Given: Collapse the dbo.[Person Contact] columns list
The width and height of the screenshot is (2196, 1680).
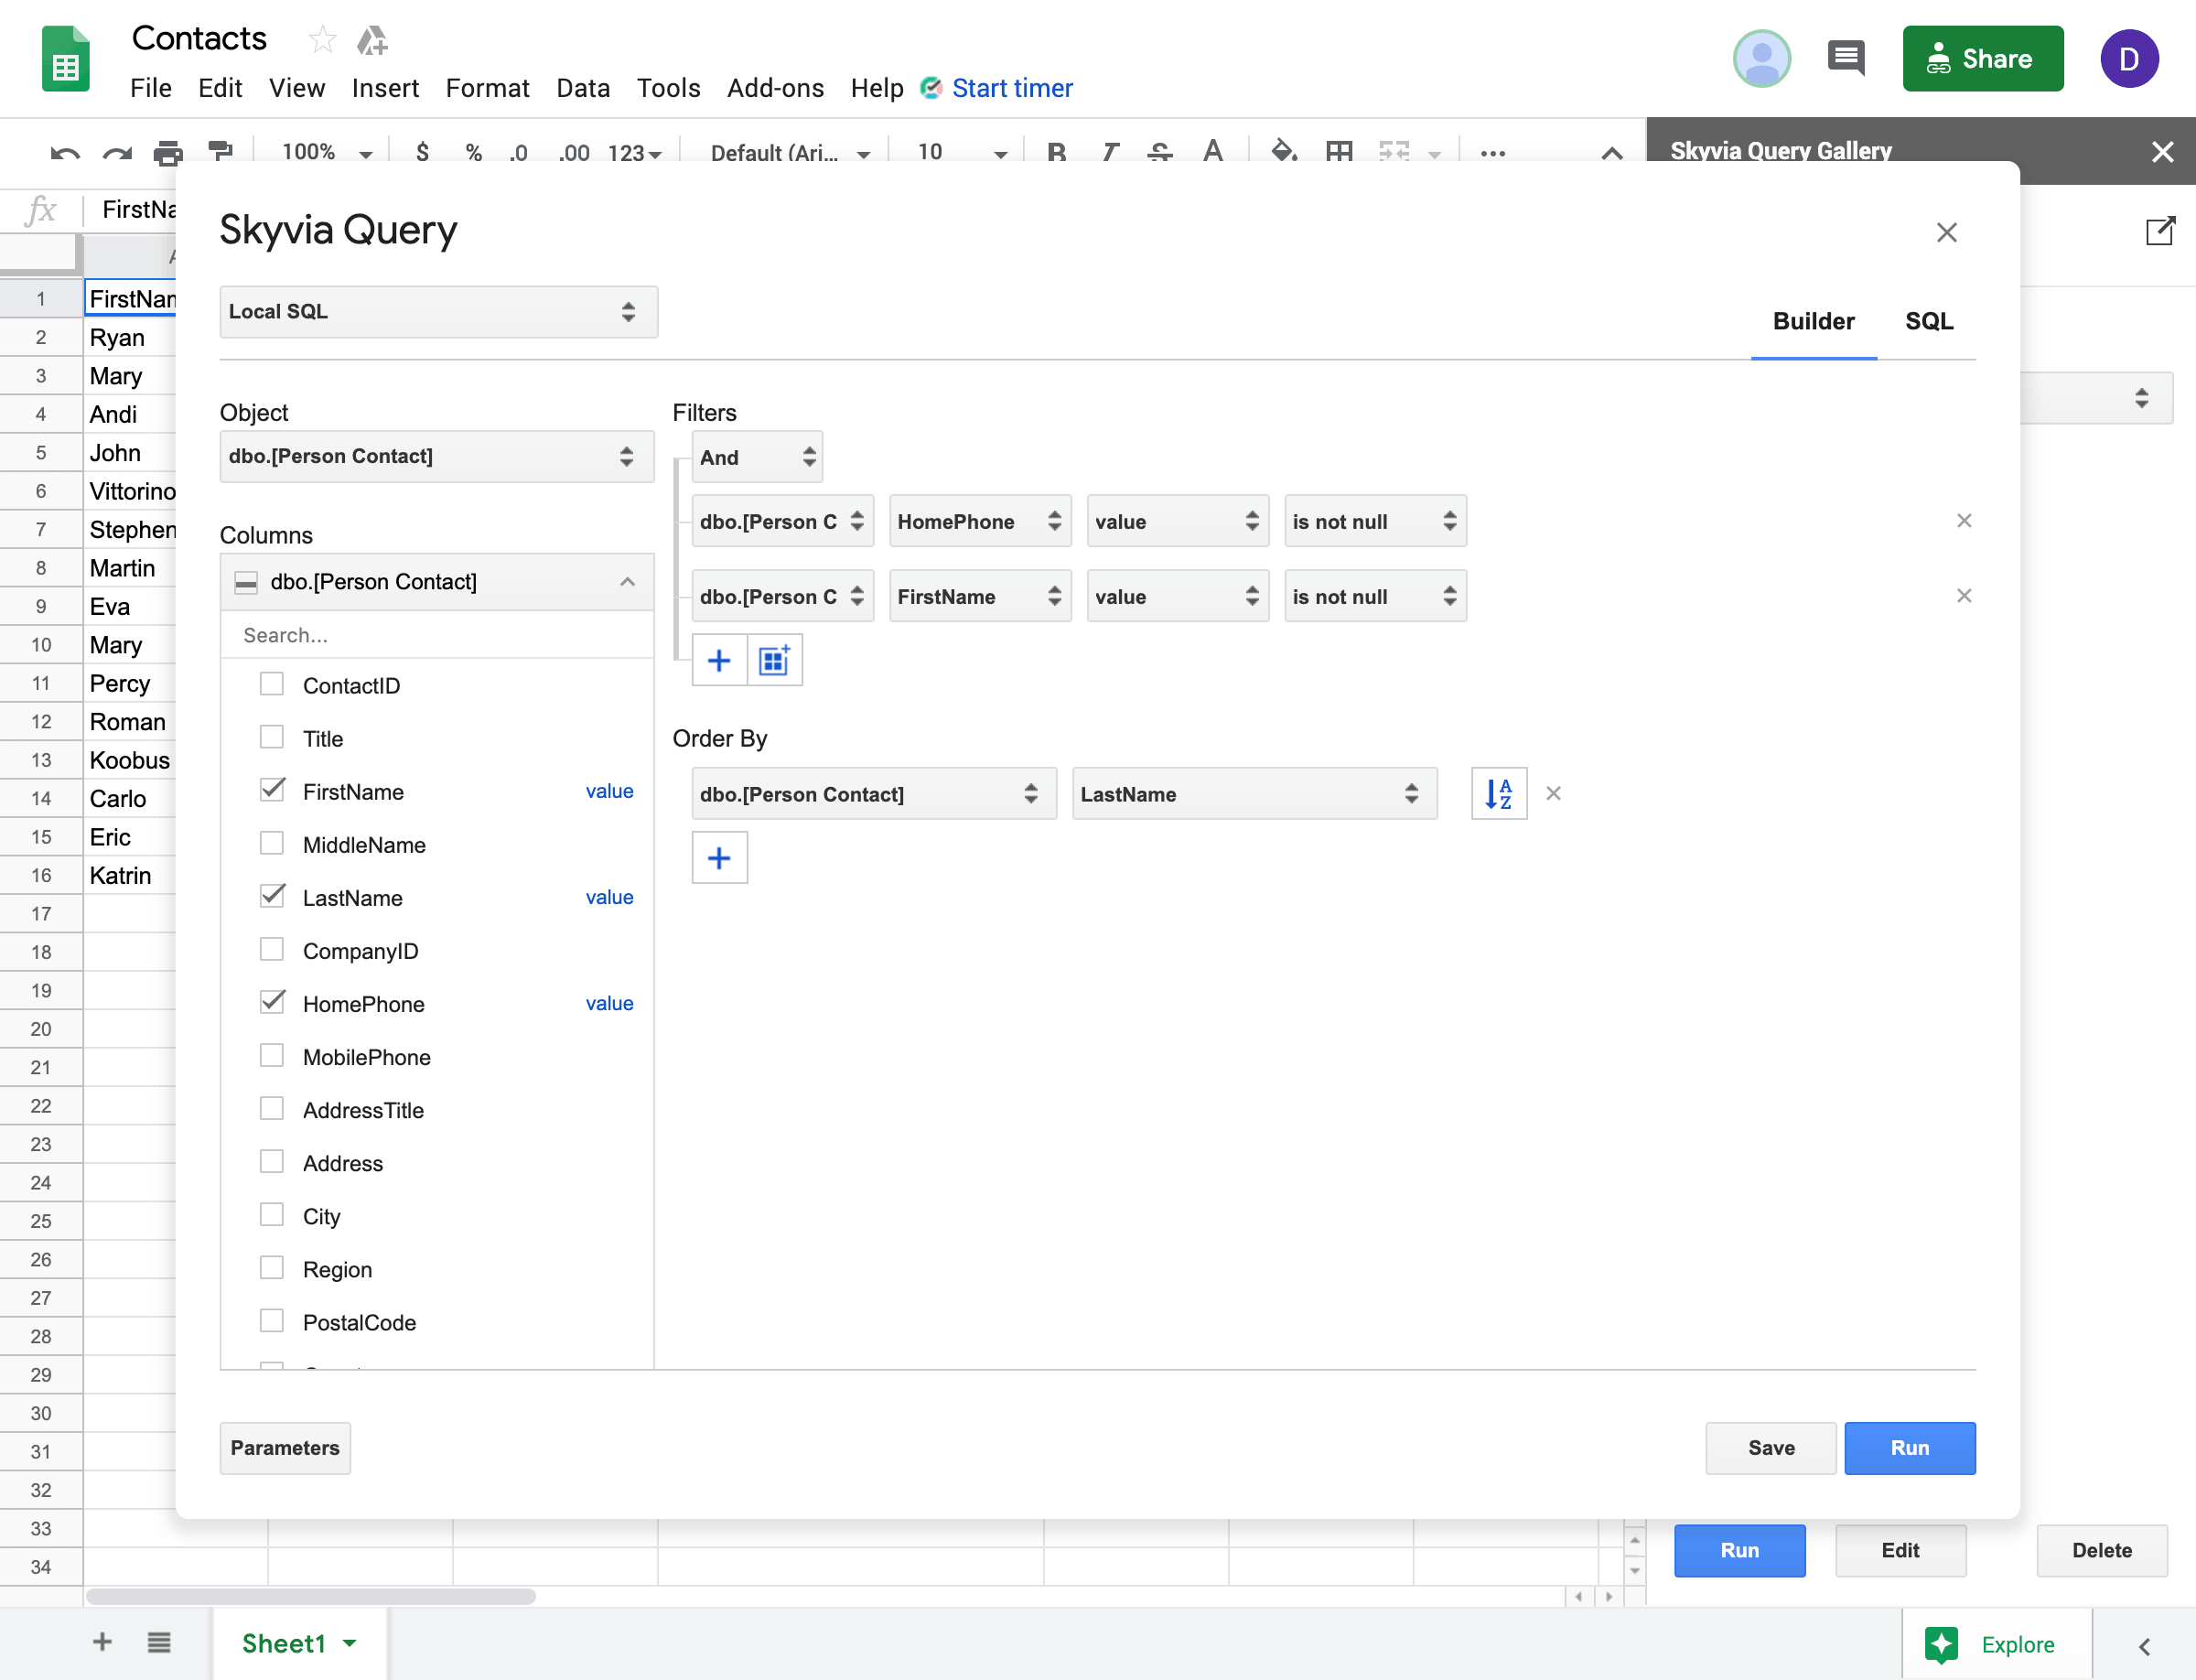Looking at the screenshot, I should pos(627,582).
